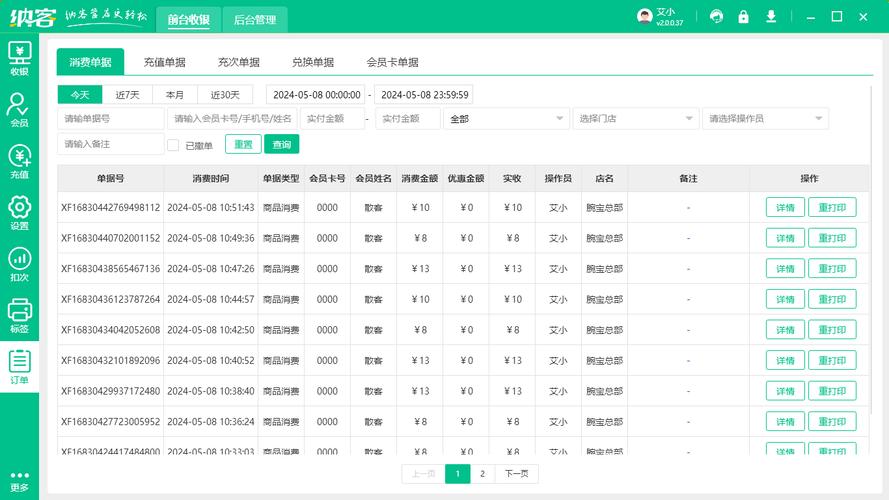Click the 重置 reset button

tap(243, 145)
